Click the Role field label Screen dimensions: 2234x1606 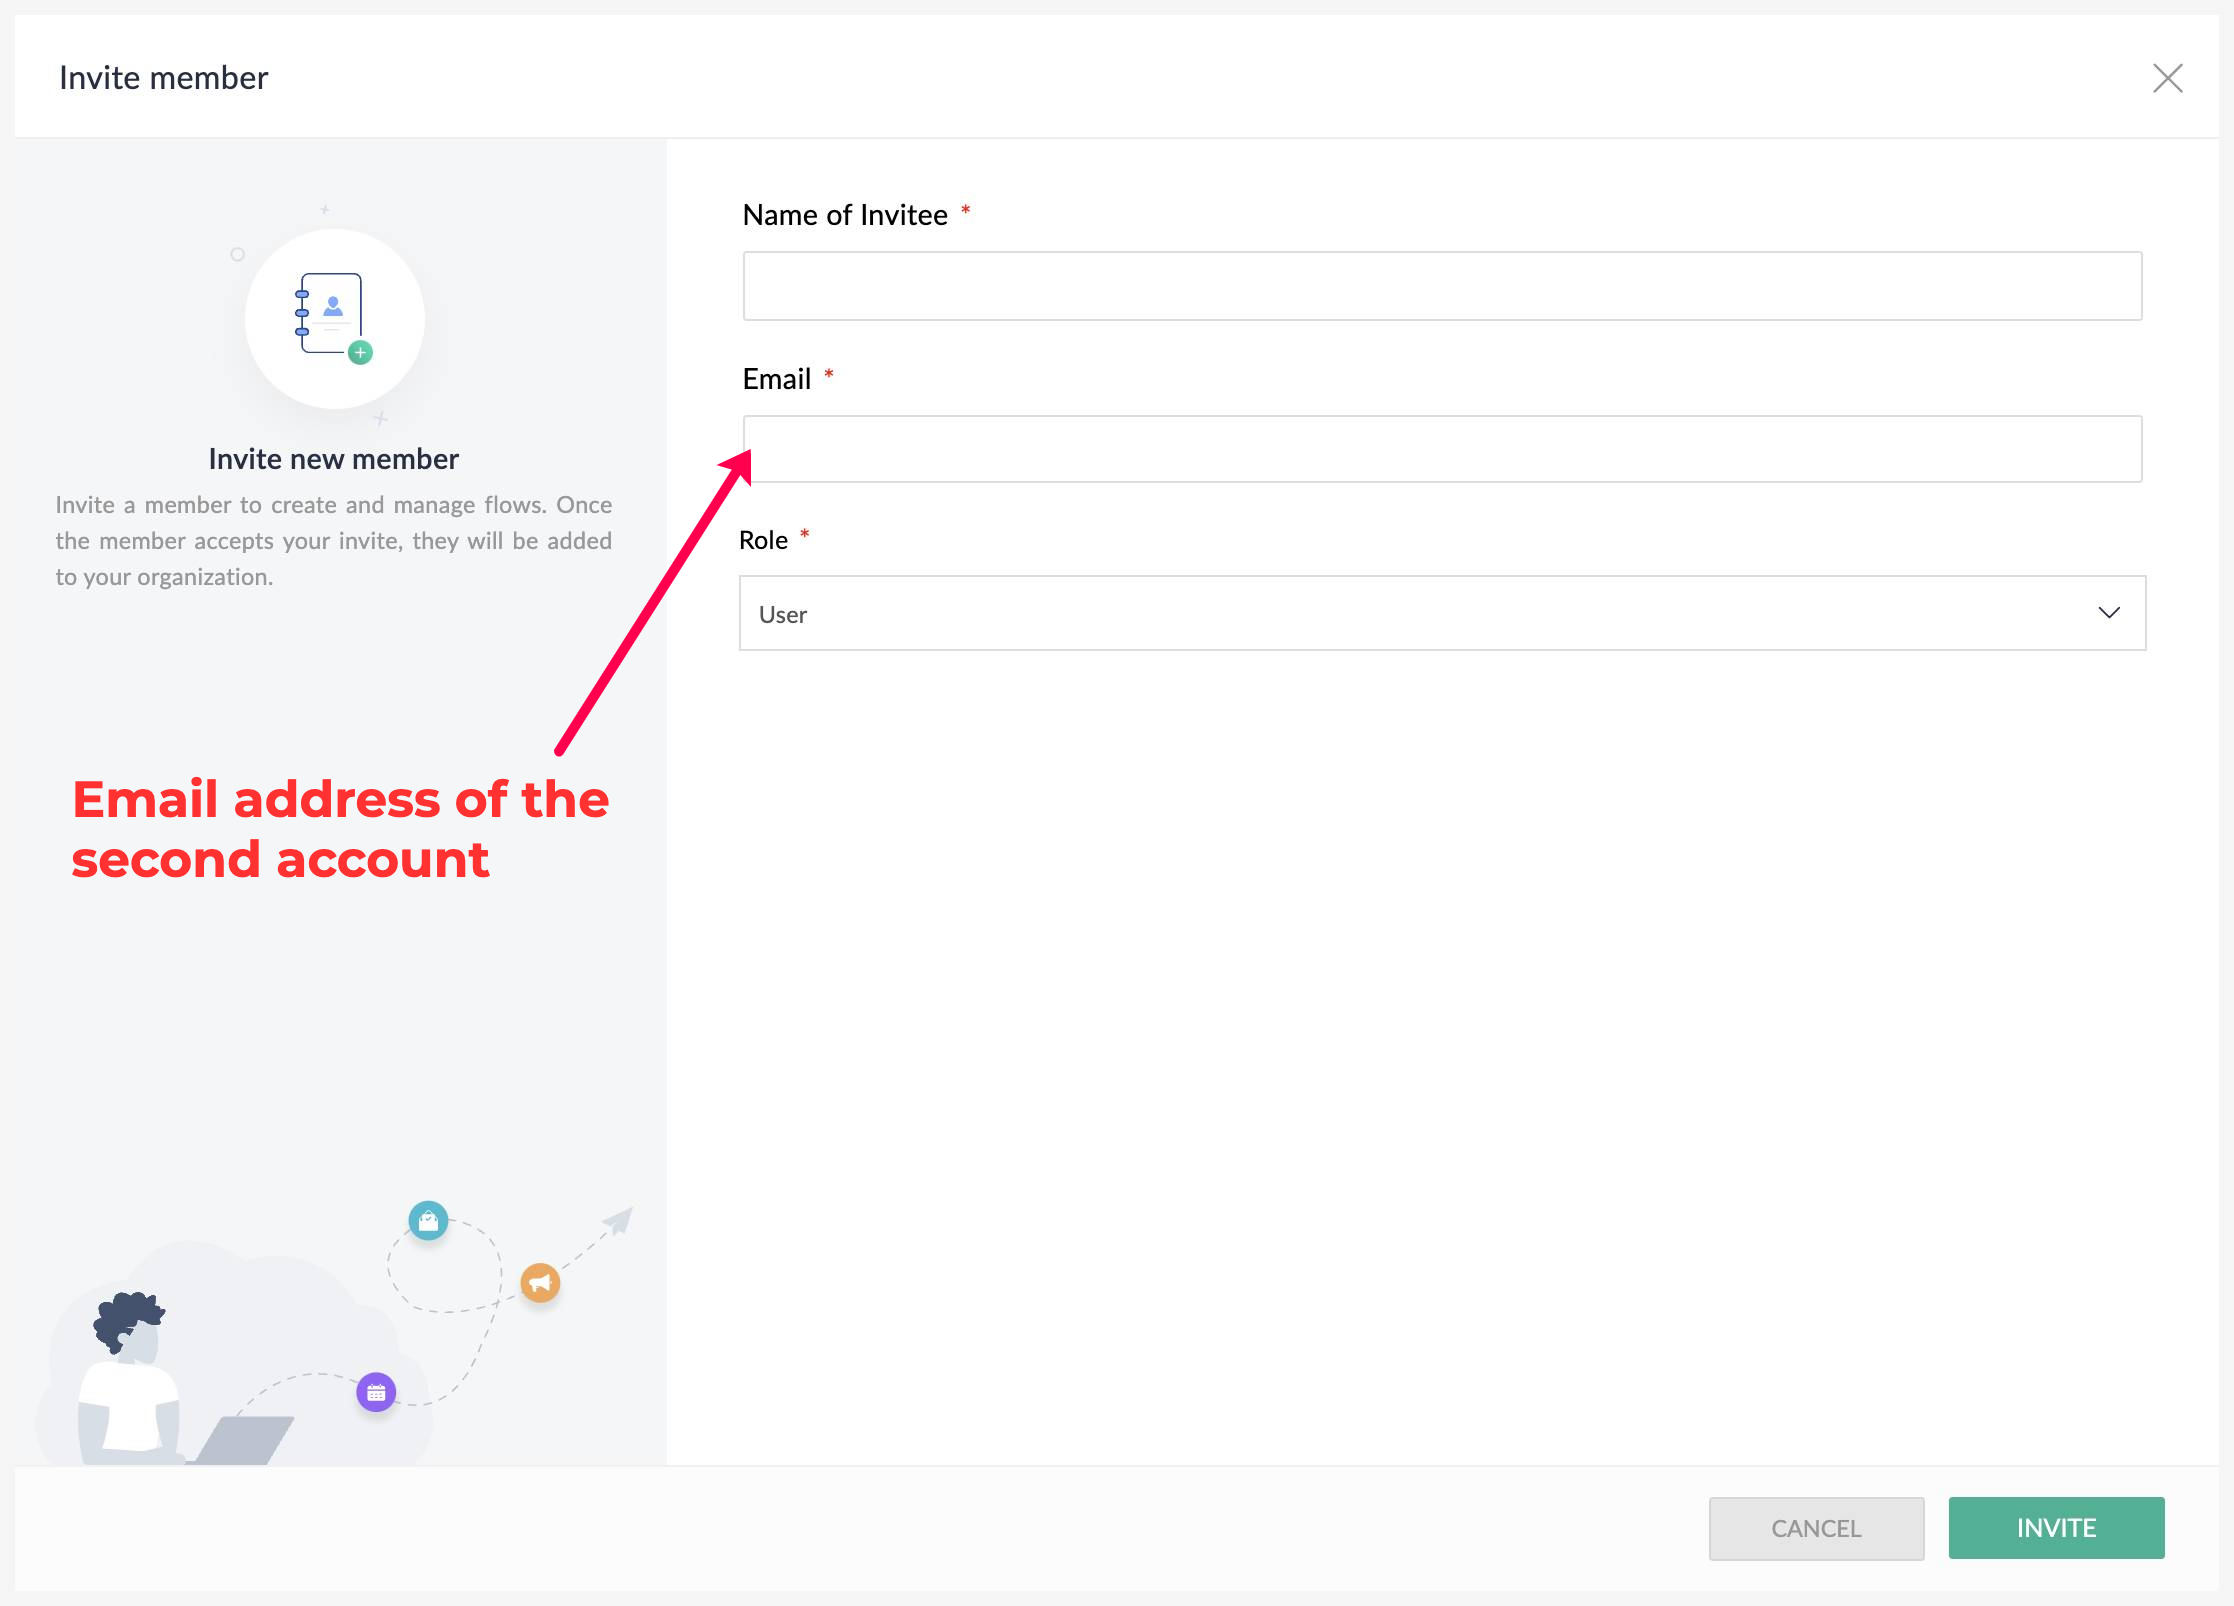[x=763, y=540]
